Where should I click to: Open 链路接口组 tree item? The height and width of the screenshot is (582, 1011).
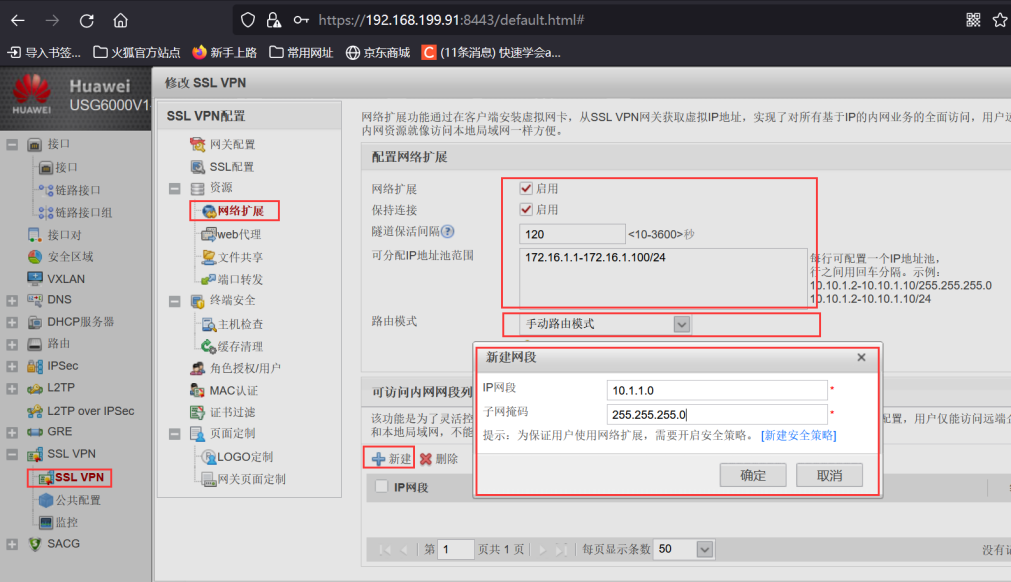(84, 213)
